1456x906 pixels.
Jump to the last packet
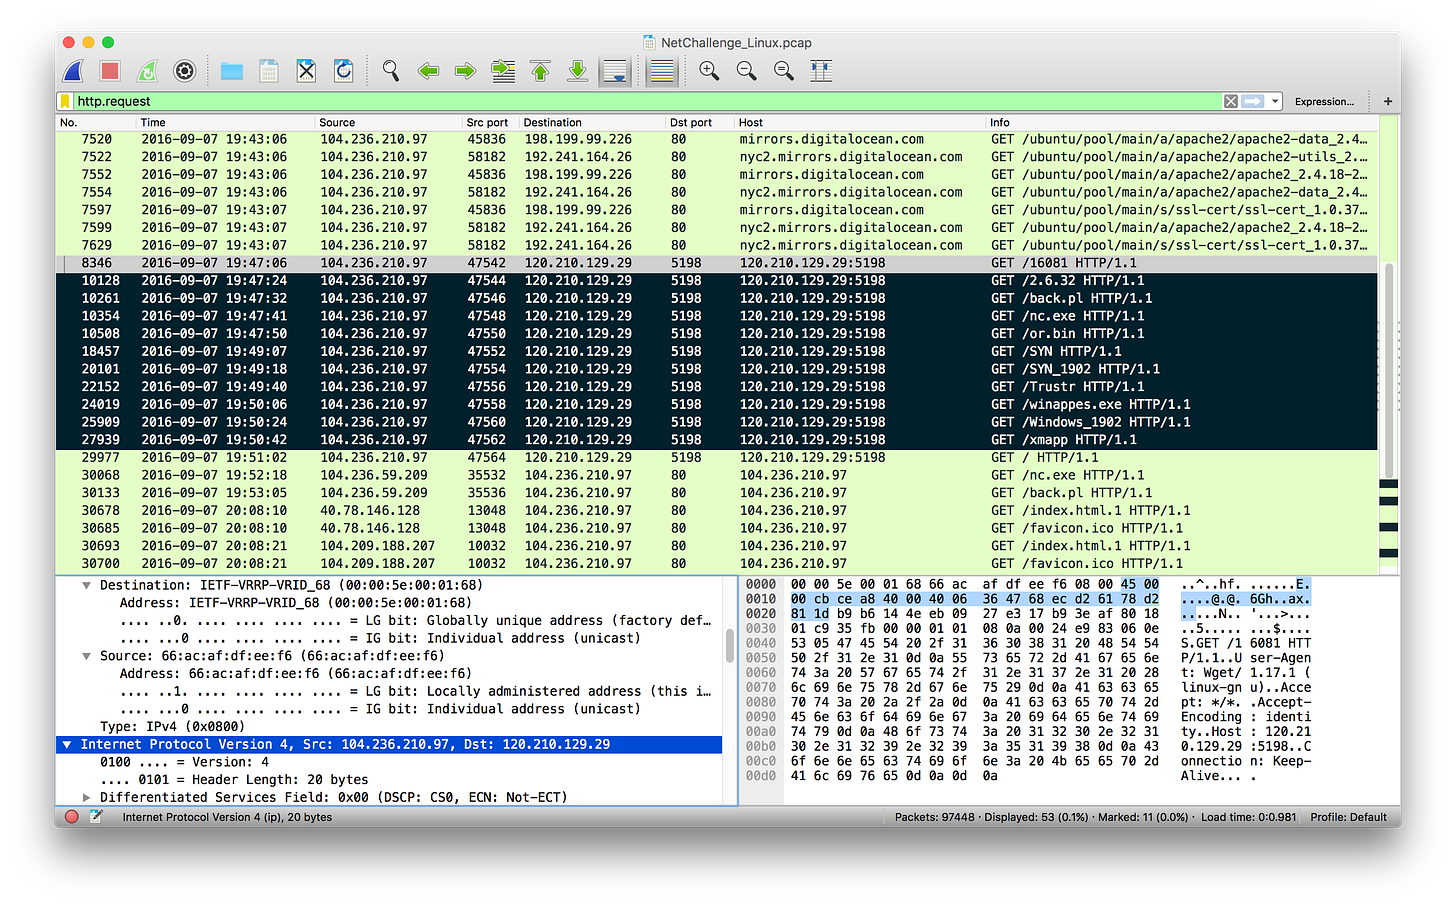point(577,71)
